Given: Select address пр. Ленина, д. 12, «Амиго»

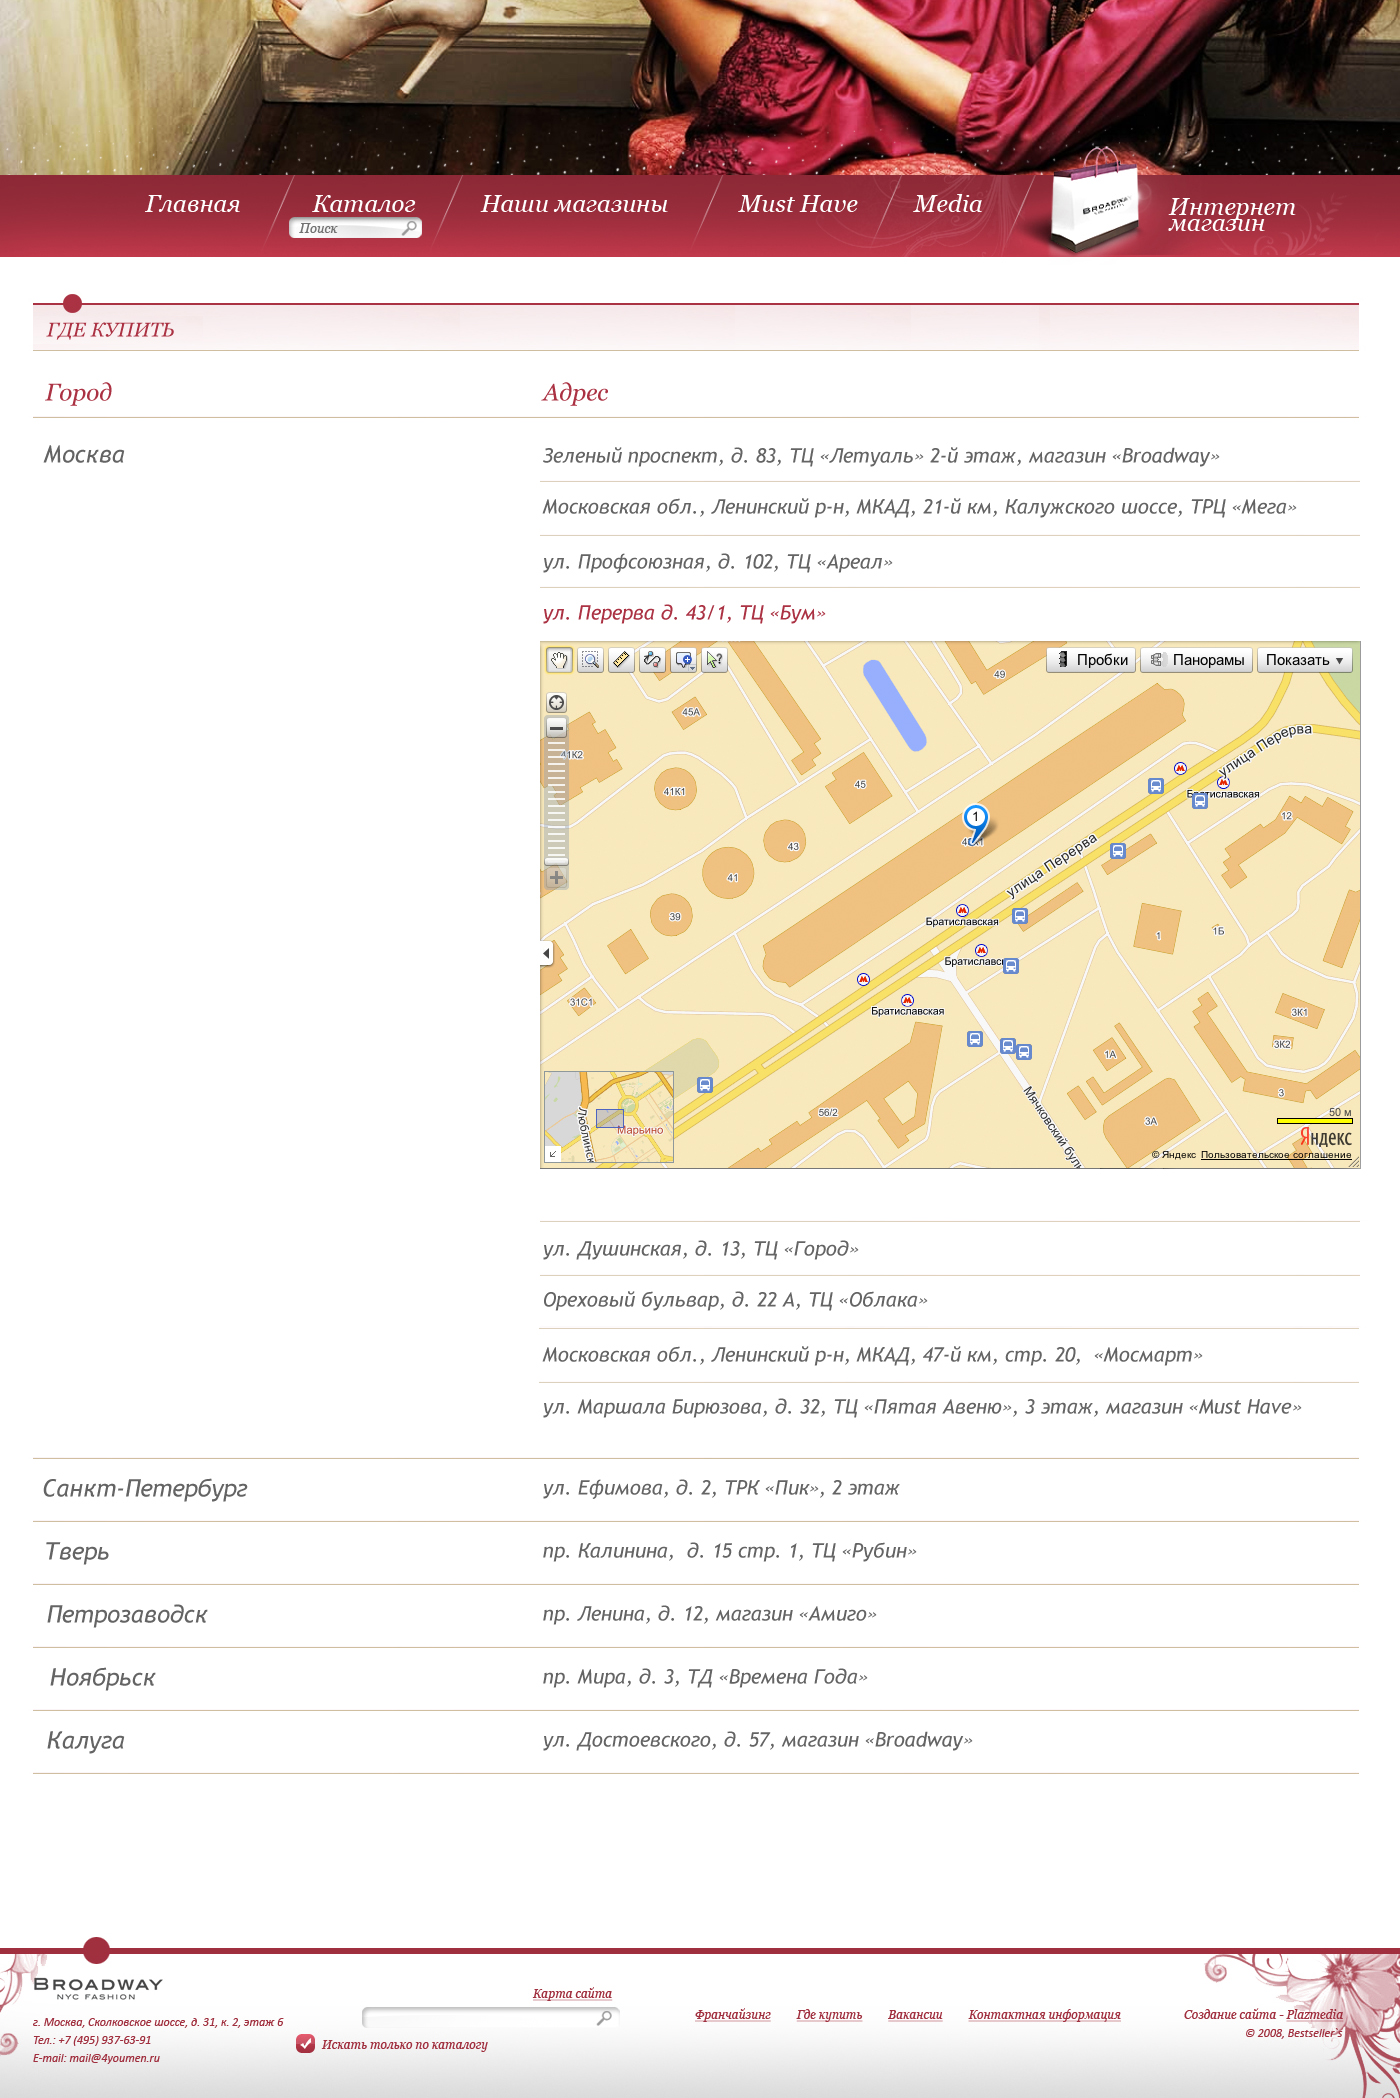Looking at the screenshot, I should (x=709, y=1614).
